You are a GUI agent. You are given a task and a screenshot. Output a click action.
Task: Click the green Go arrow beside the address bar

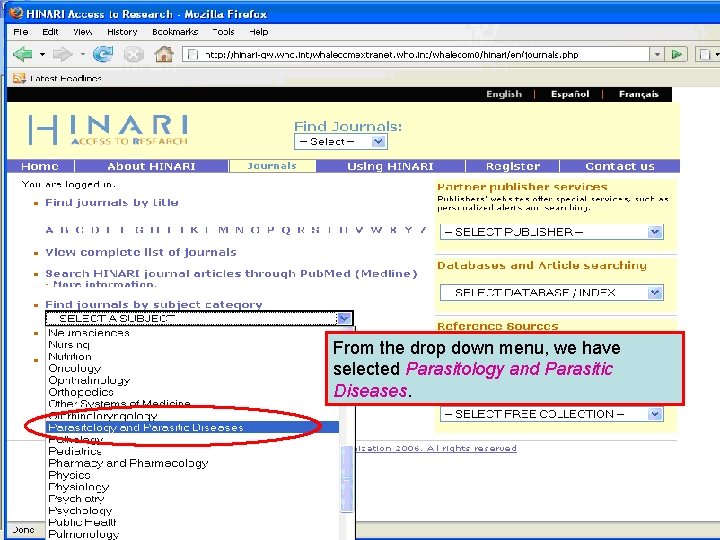coord(676,54)
